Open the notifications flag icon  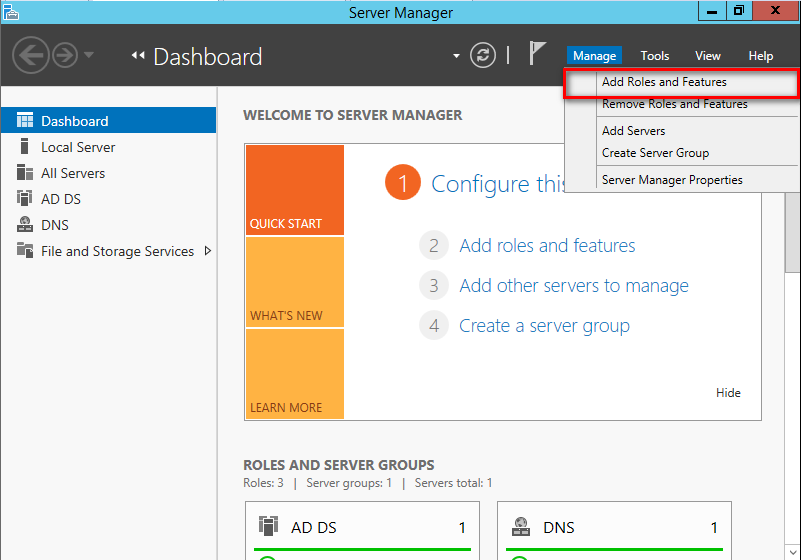537,53
